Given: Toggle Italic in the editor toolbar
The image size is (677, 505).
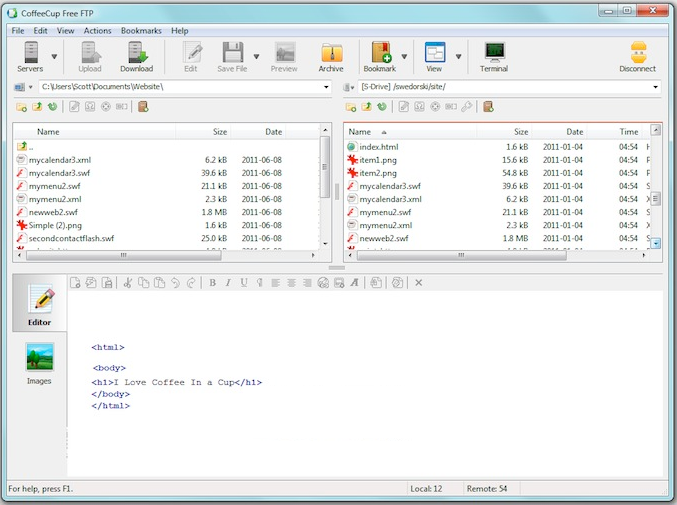Looking at the screenshot, I should (228, 283).
